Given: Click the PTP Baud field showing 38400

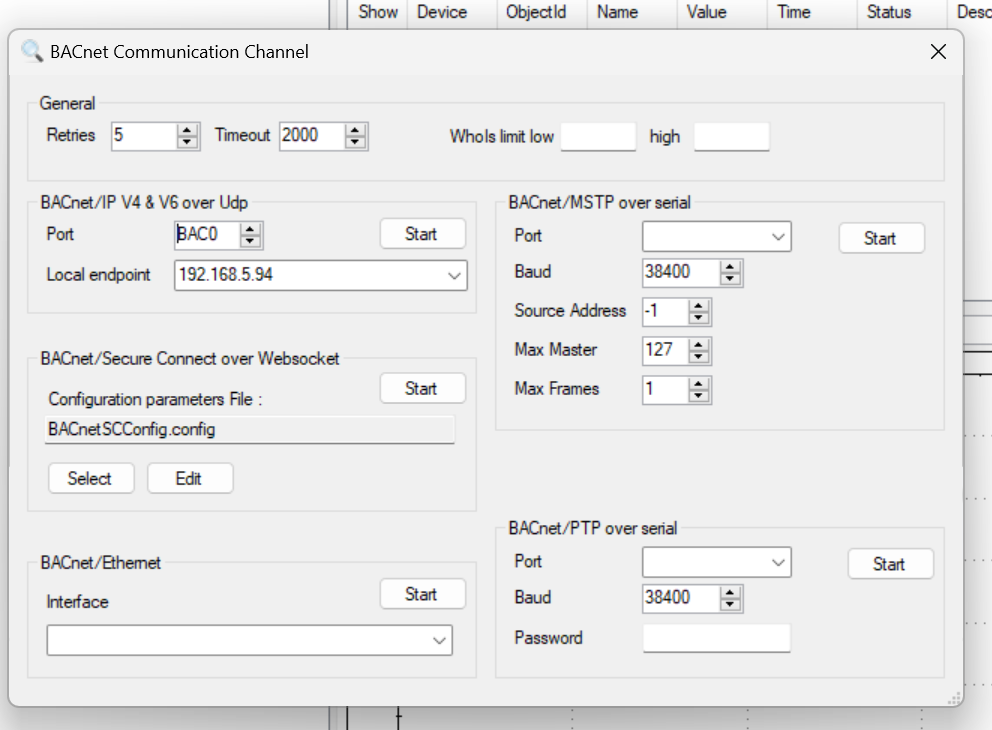Looking at the screenshot, I should (681, 598).
